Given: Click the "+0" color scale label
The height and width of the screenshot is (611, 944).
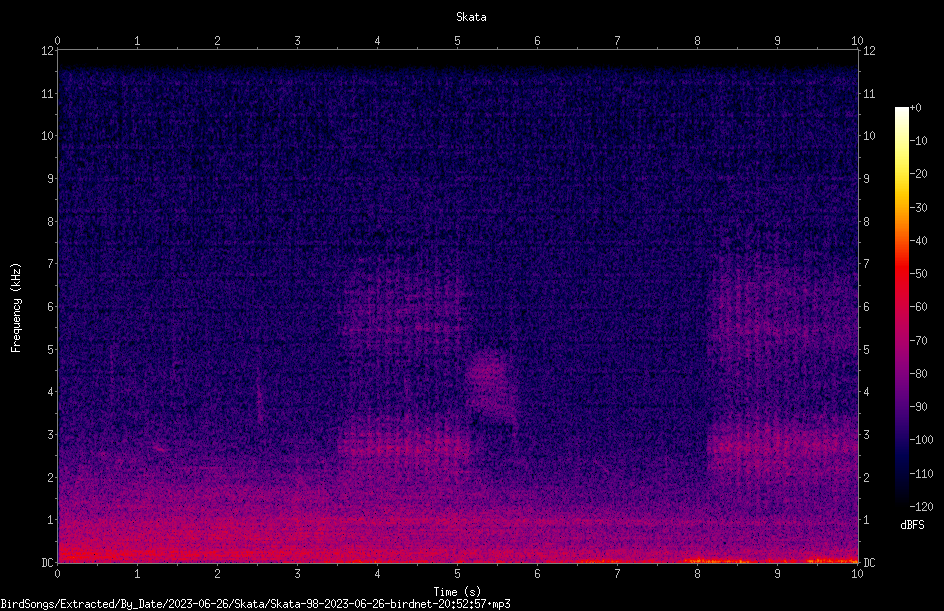Looking at the screenshot, I should tap(916, 108).
